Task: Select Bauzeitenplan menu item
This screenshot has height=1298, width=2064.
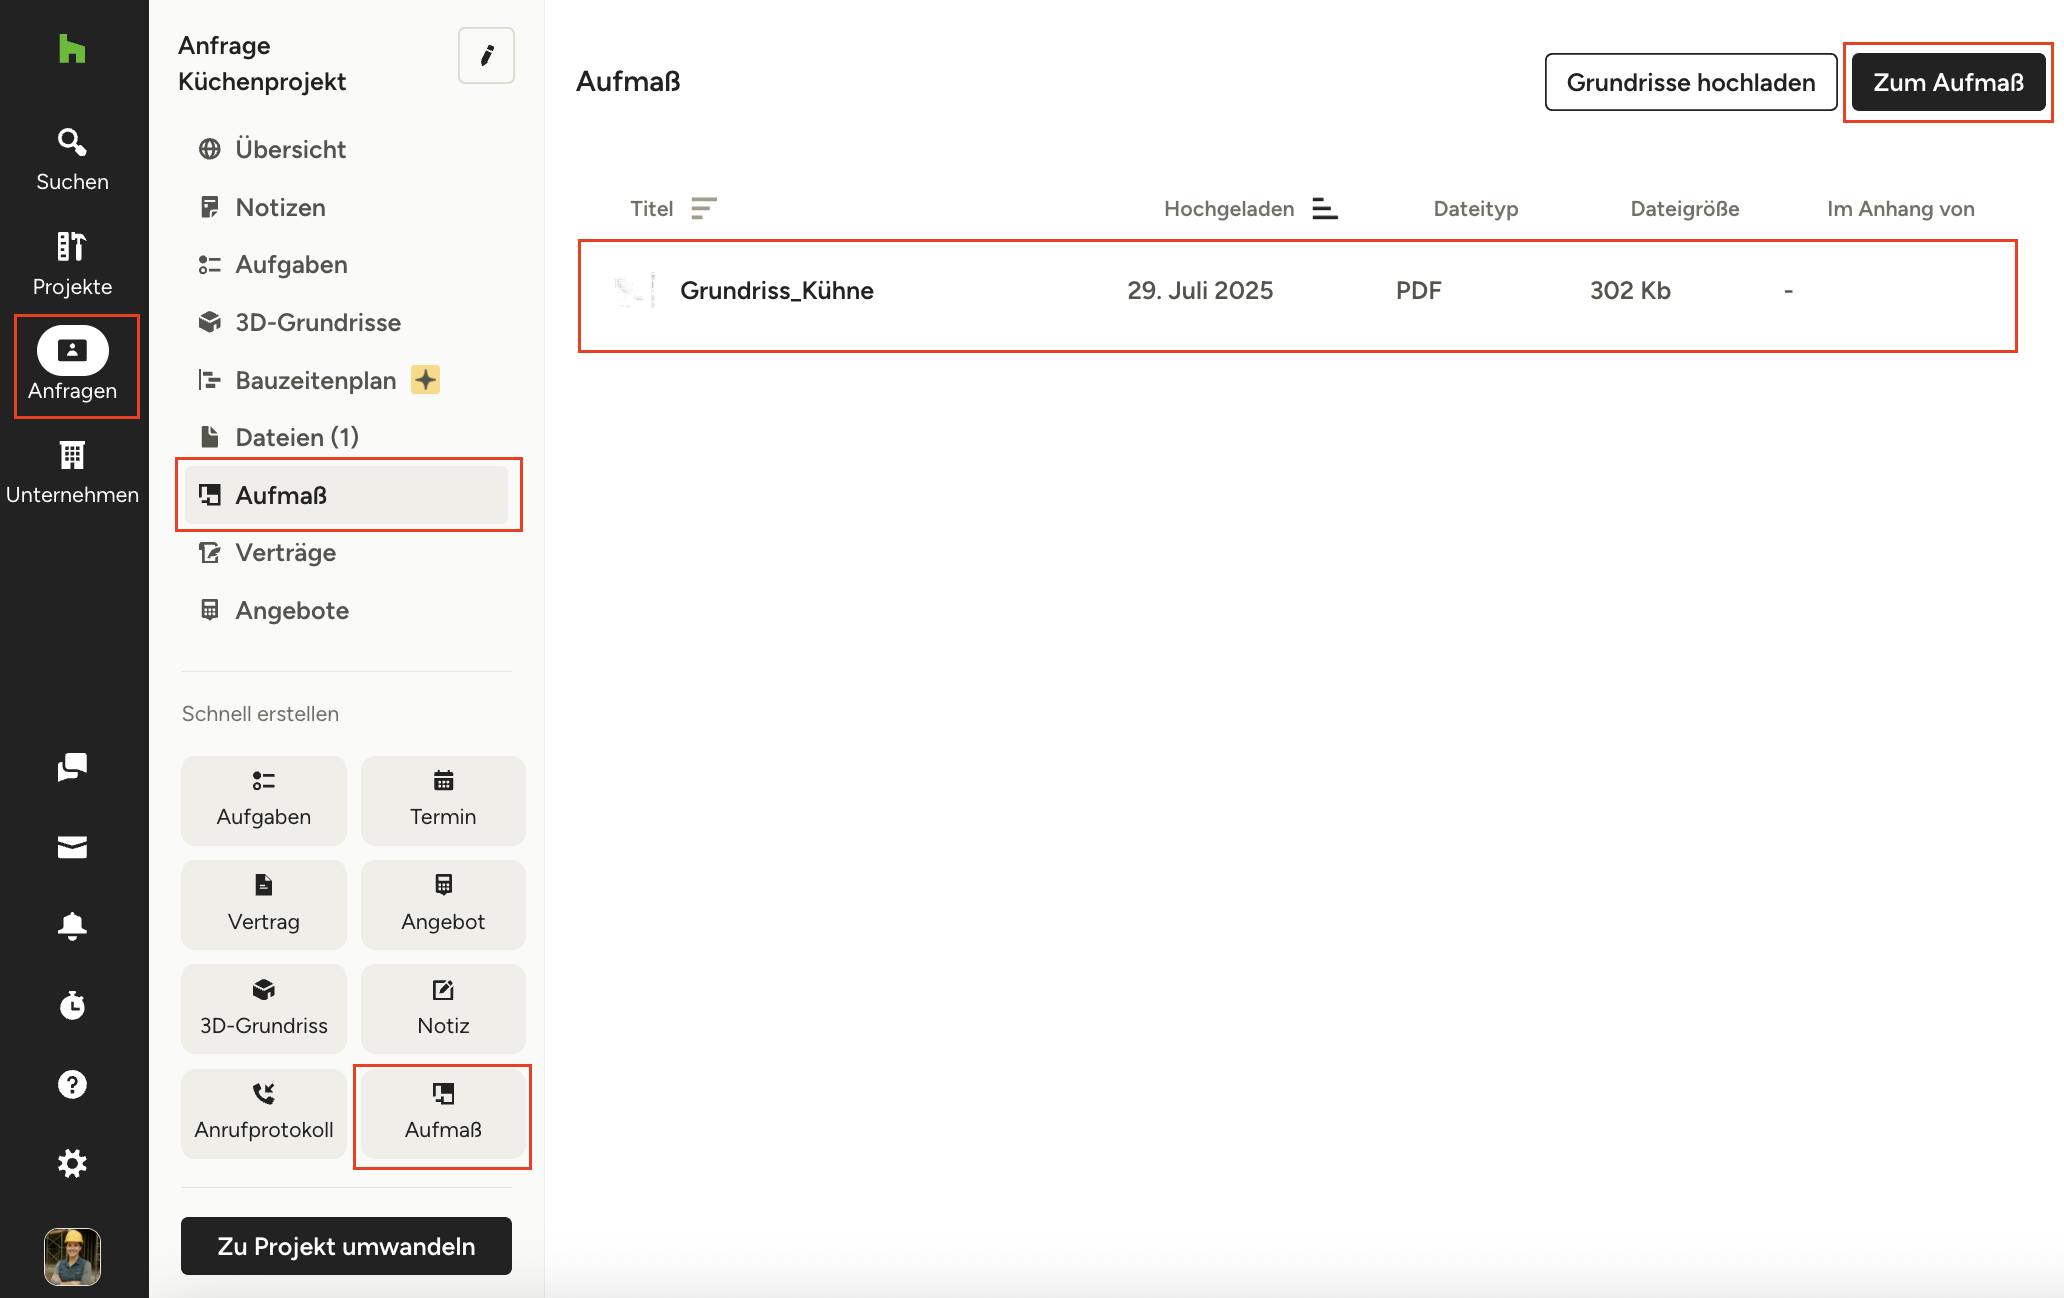Action: (315, 380)
